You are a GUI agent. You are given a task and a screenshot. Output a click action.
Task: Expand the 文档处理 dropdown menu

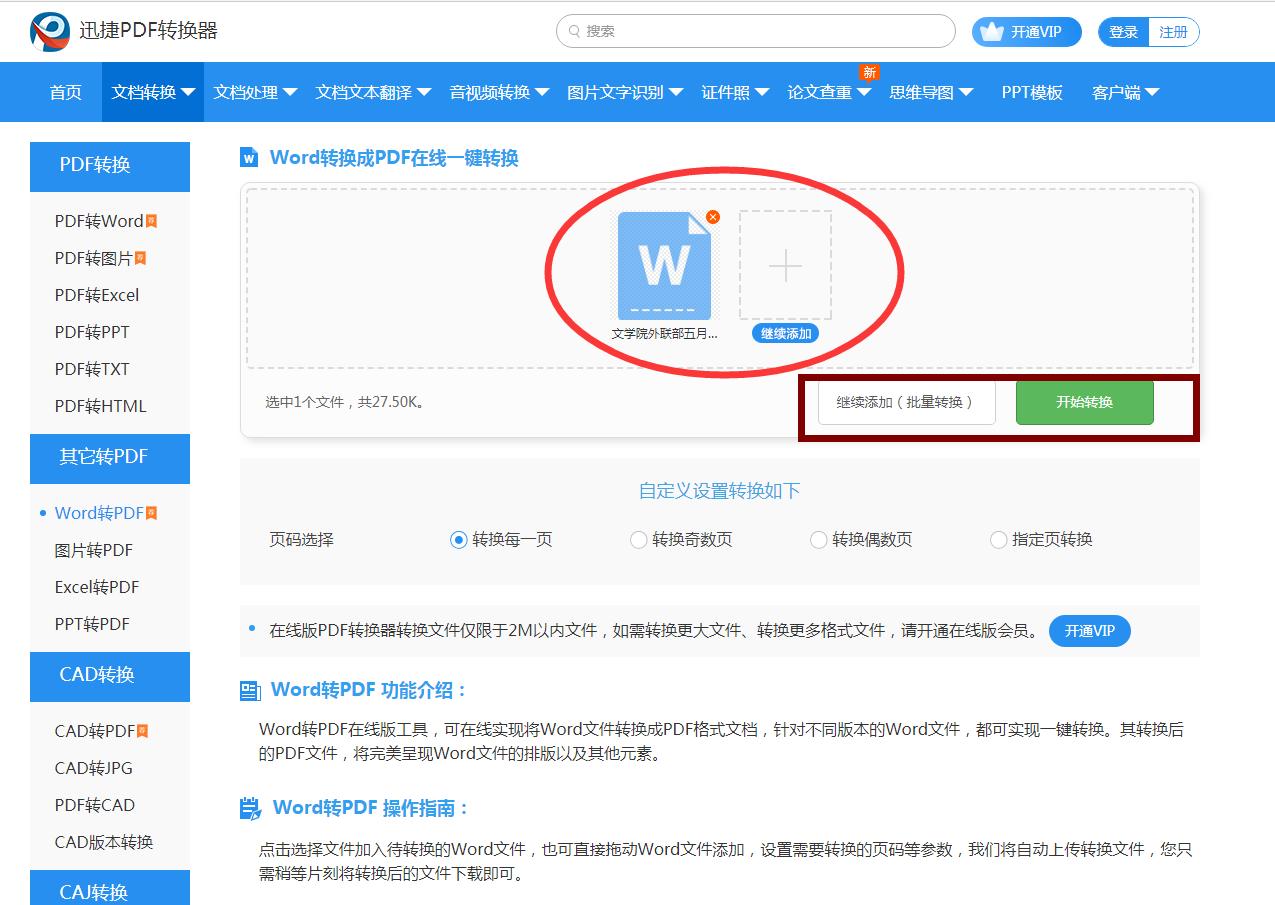point(247,91)
